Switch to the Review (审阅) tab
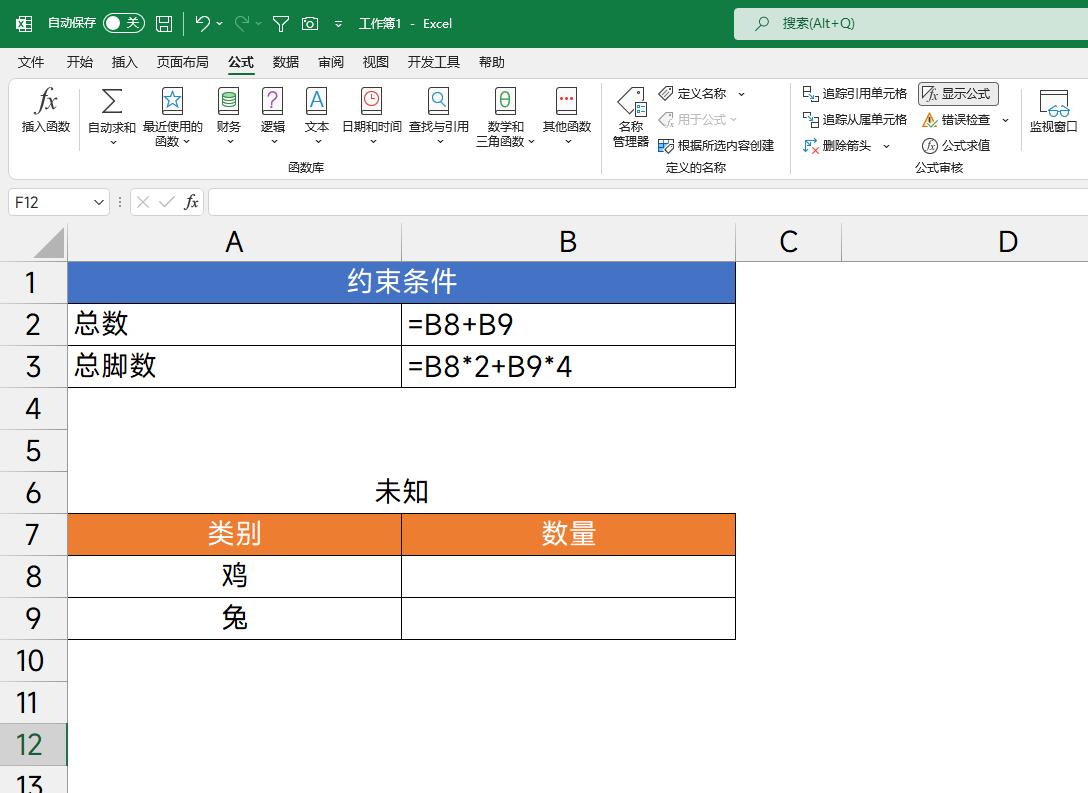Viewport: 1088px width, 793px height. [331, 62]
